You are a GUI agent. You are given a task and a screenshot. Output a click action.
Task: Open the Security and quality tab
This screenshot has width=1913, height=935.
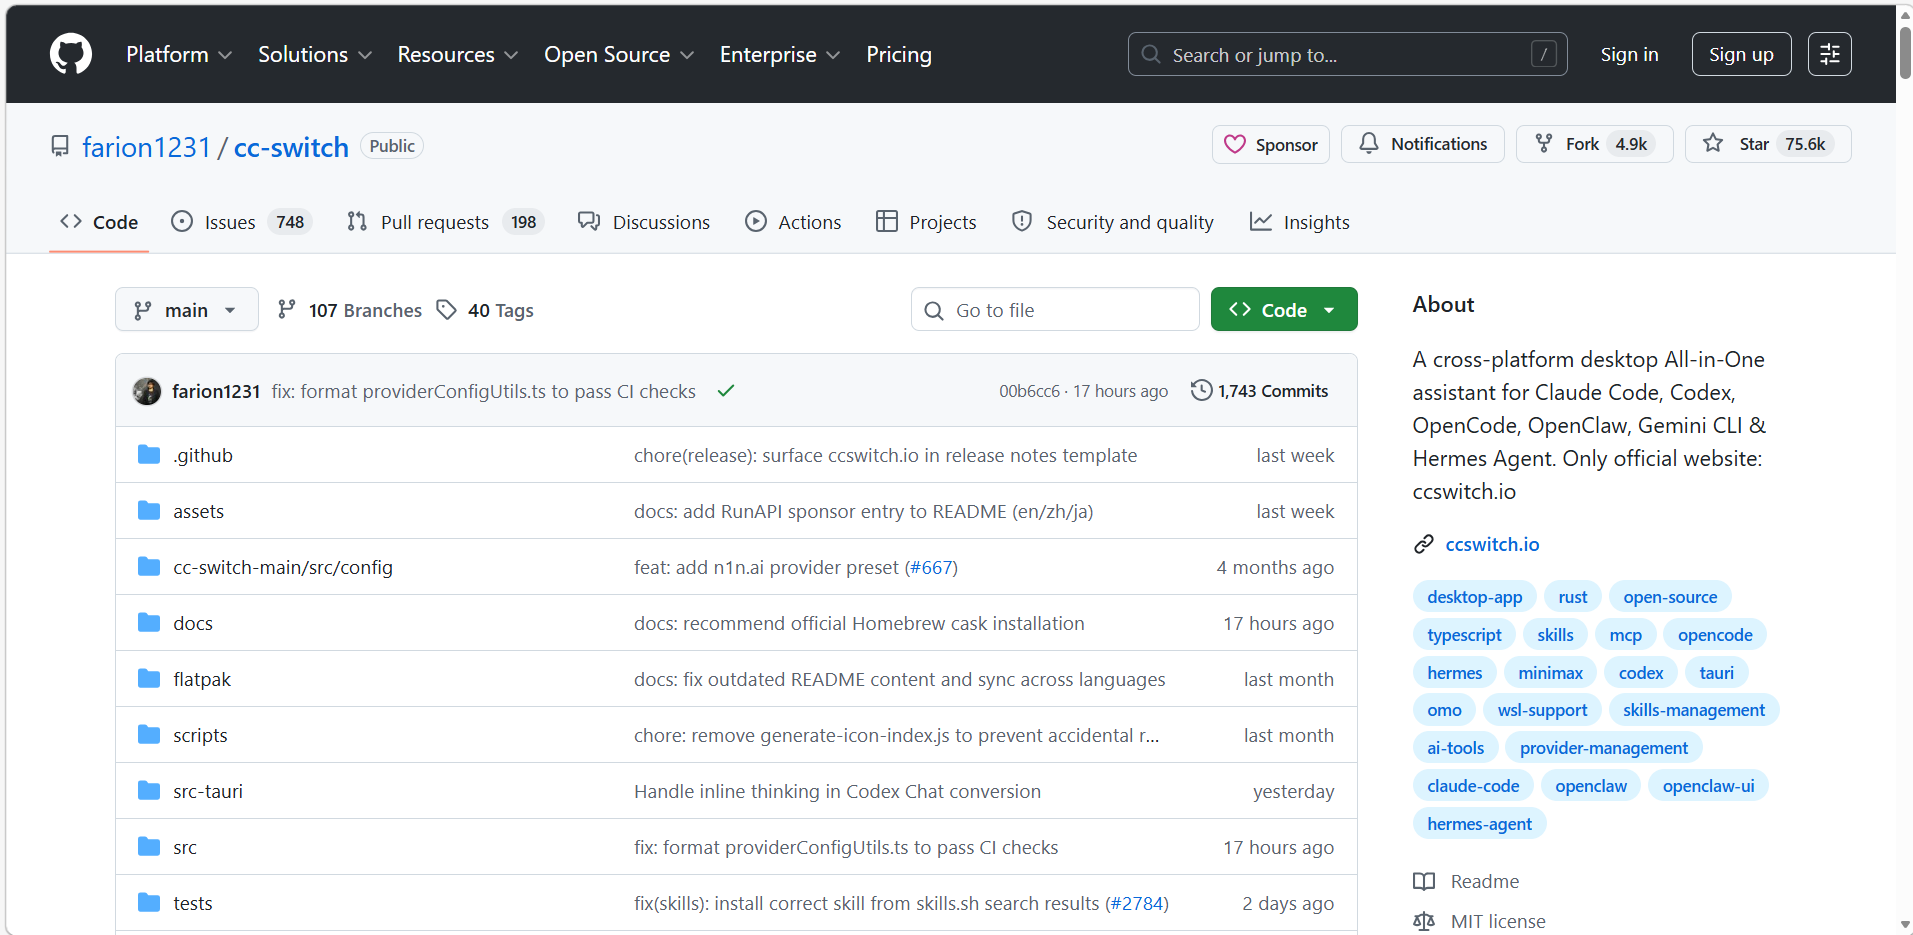pyautogui.click(x=1113, y=222)
